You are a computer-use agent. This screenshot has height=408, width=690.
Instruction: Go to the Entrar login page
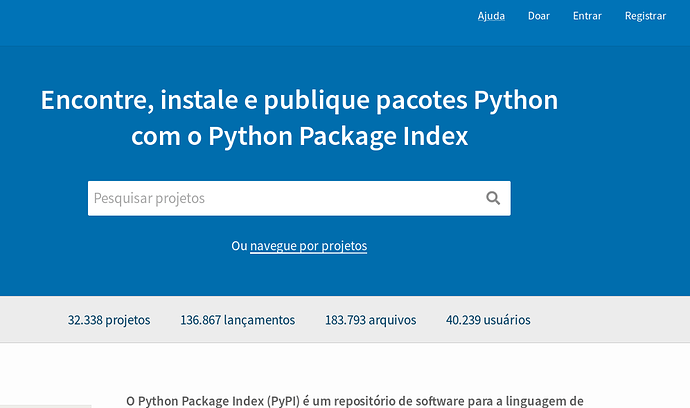pyautogui.click(x=587, y=16)
